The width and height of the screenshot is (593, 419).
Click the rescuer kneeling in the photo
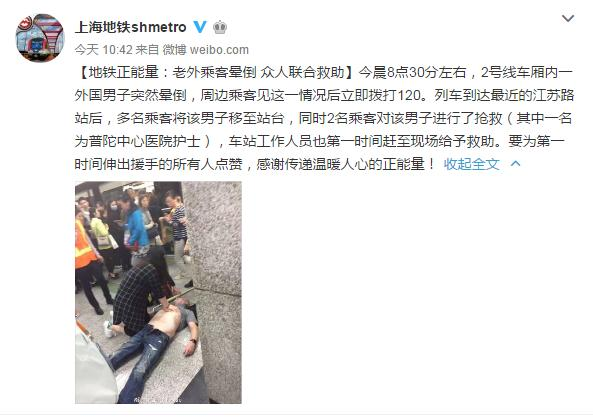point(140,291)
